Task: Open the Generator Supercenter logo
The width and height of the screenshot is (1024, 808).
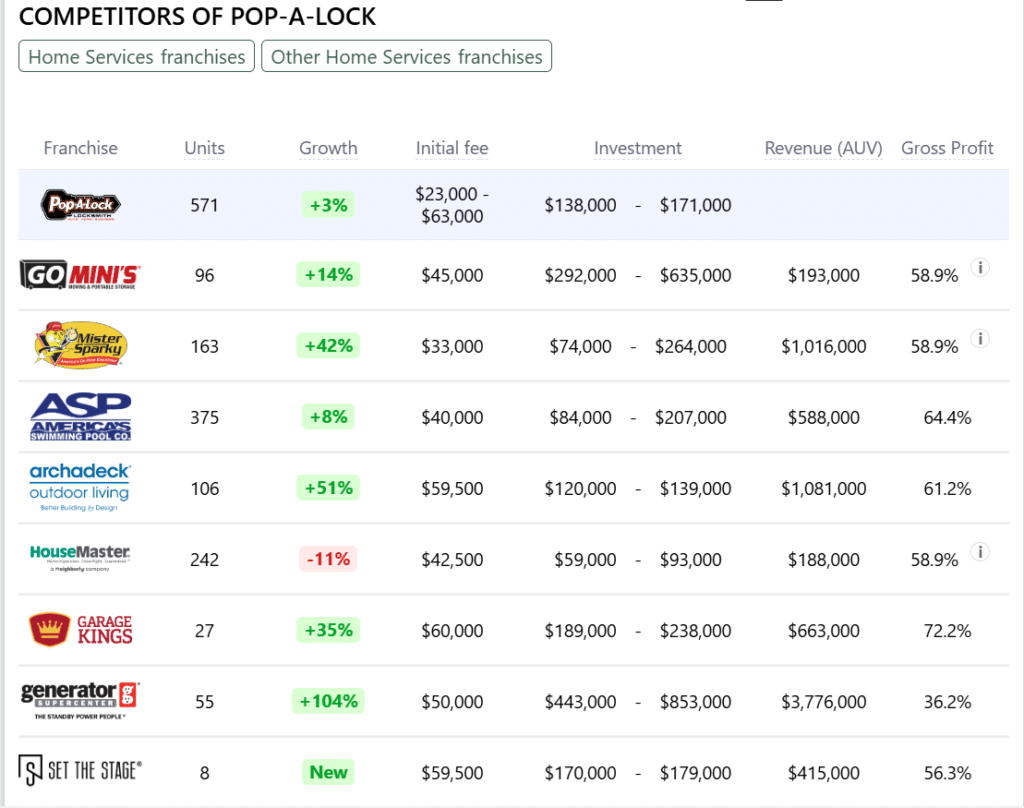Action: (80, 701)
